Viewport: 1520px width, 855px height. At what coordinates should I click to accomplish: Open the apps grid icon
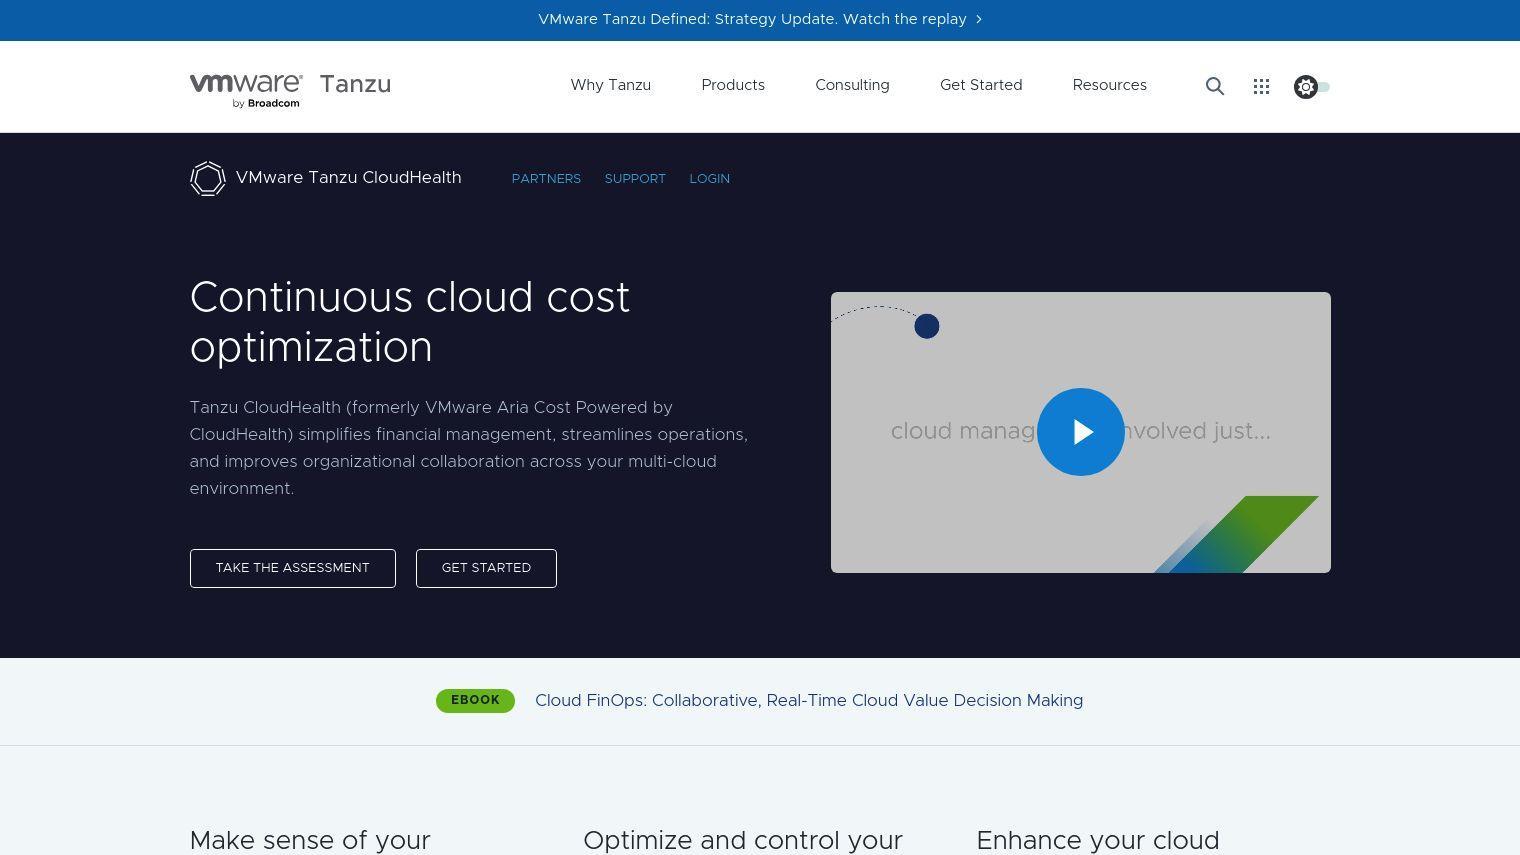tap(1261, 87)
